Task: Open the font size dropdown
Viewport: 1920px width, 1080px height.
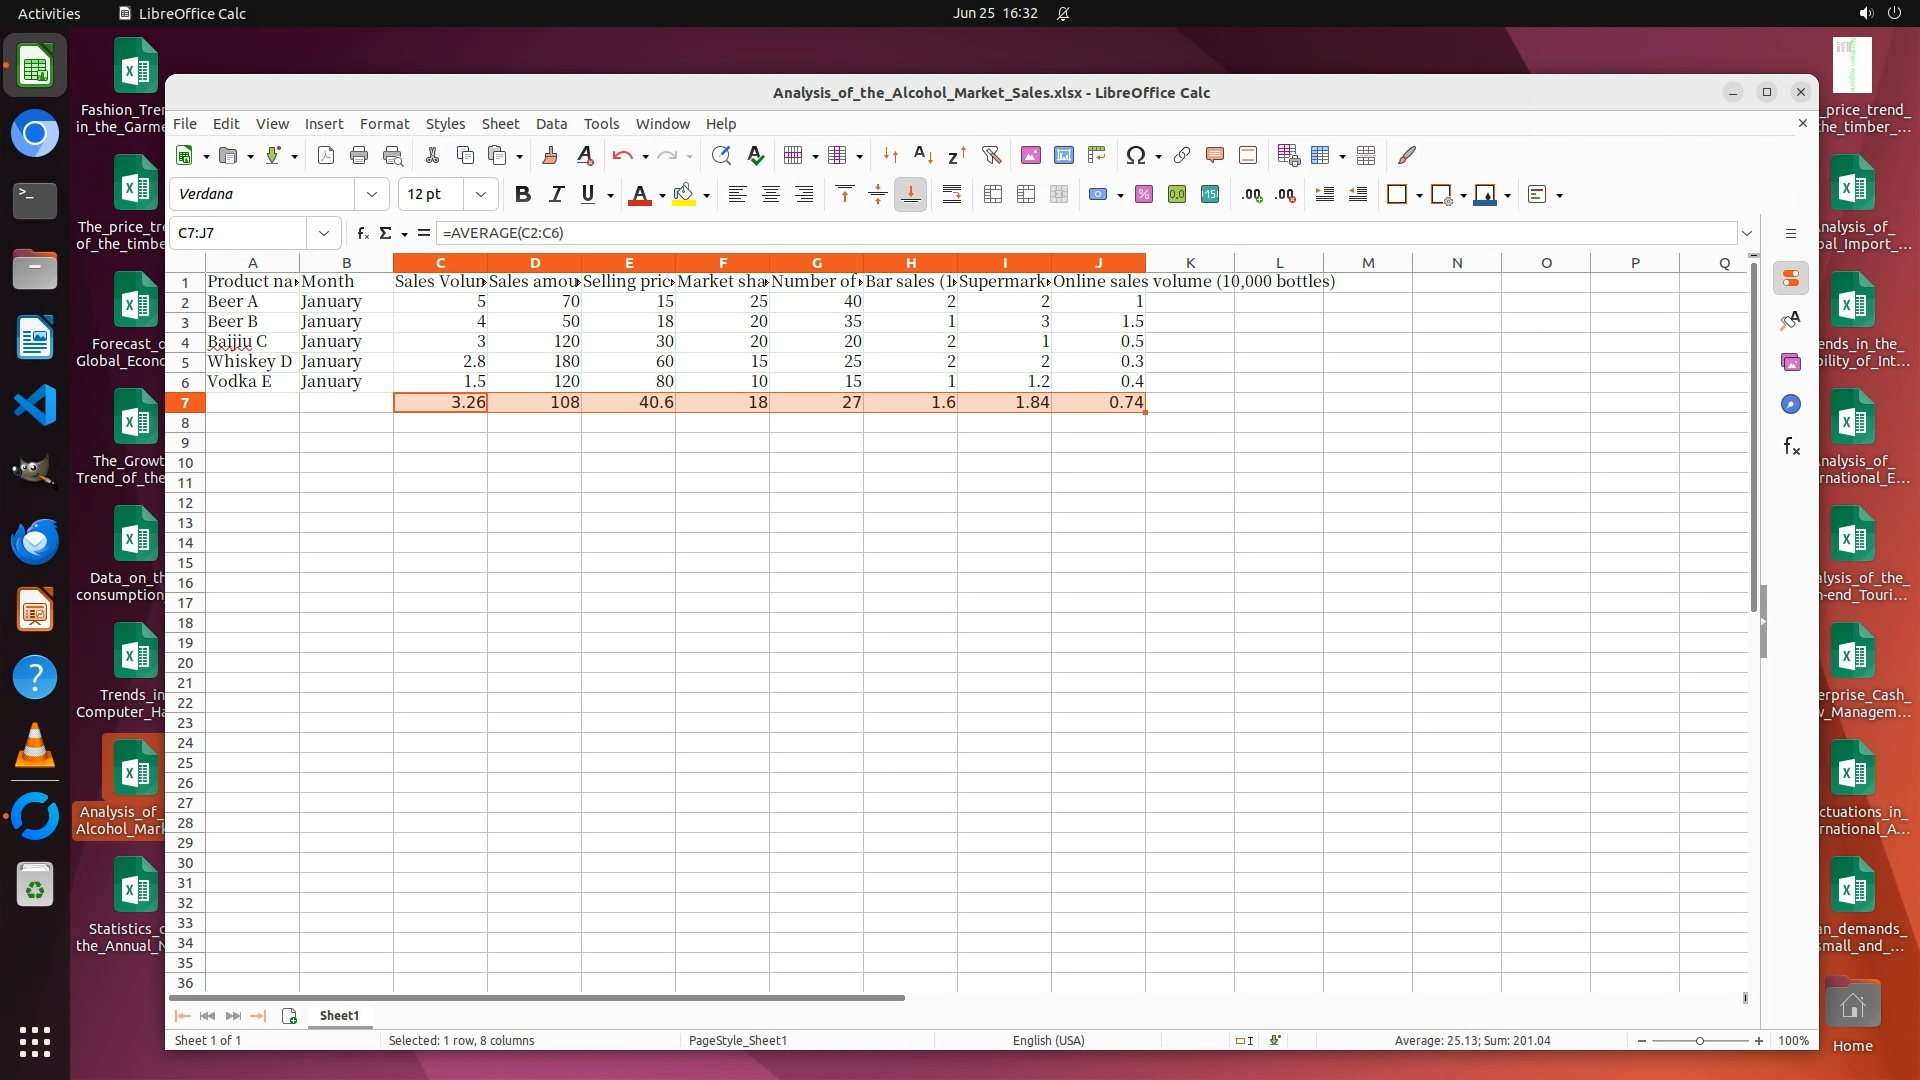Action: [481, 195]
